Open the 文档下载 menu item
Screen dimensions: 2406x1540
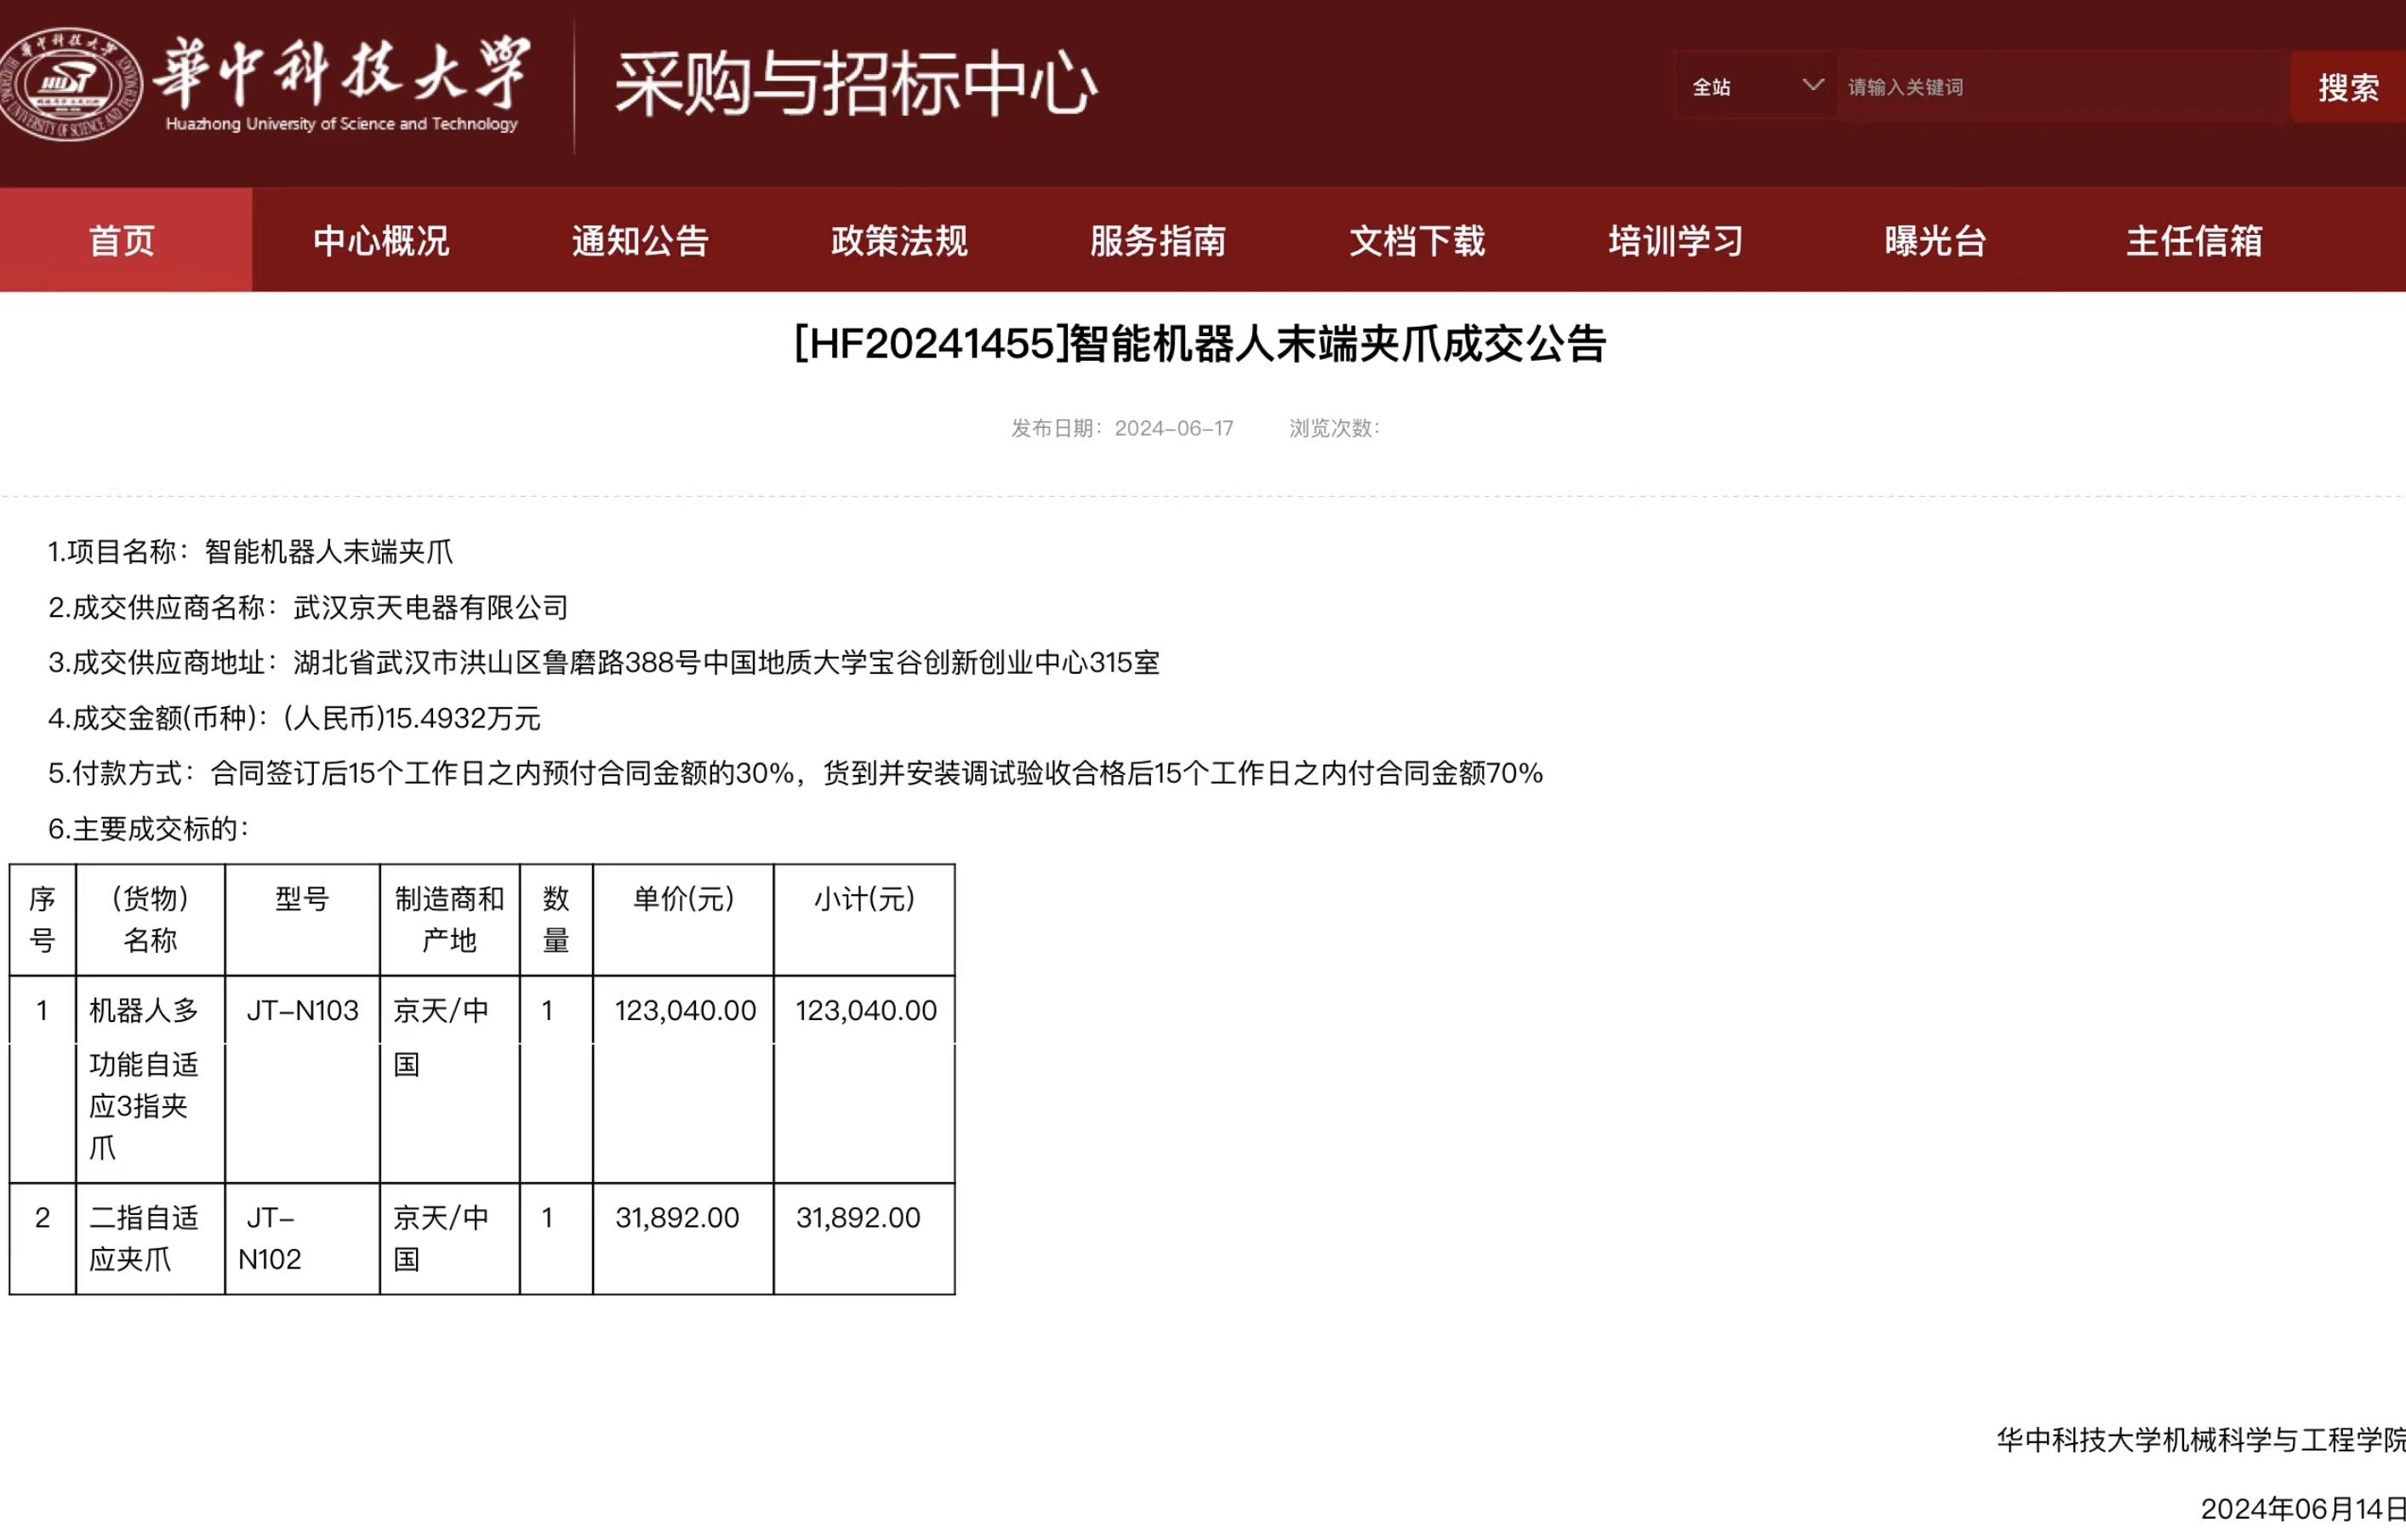point(1417,241)
